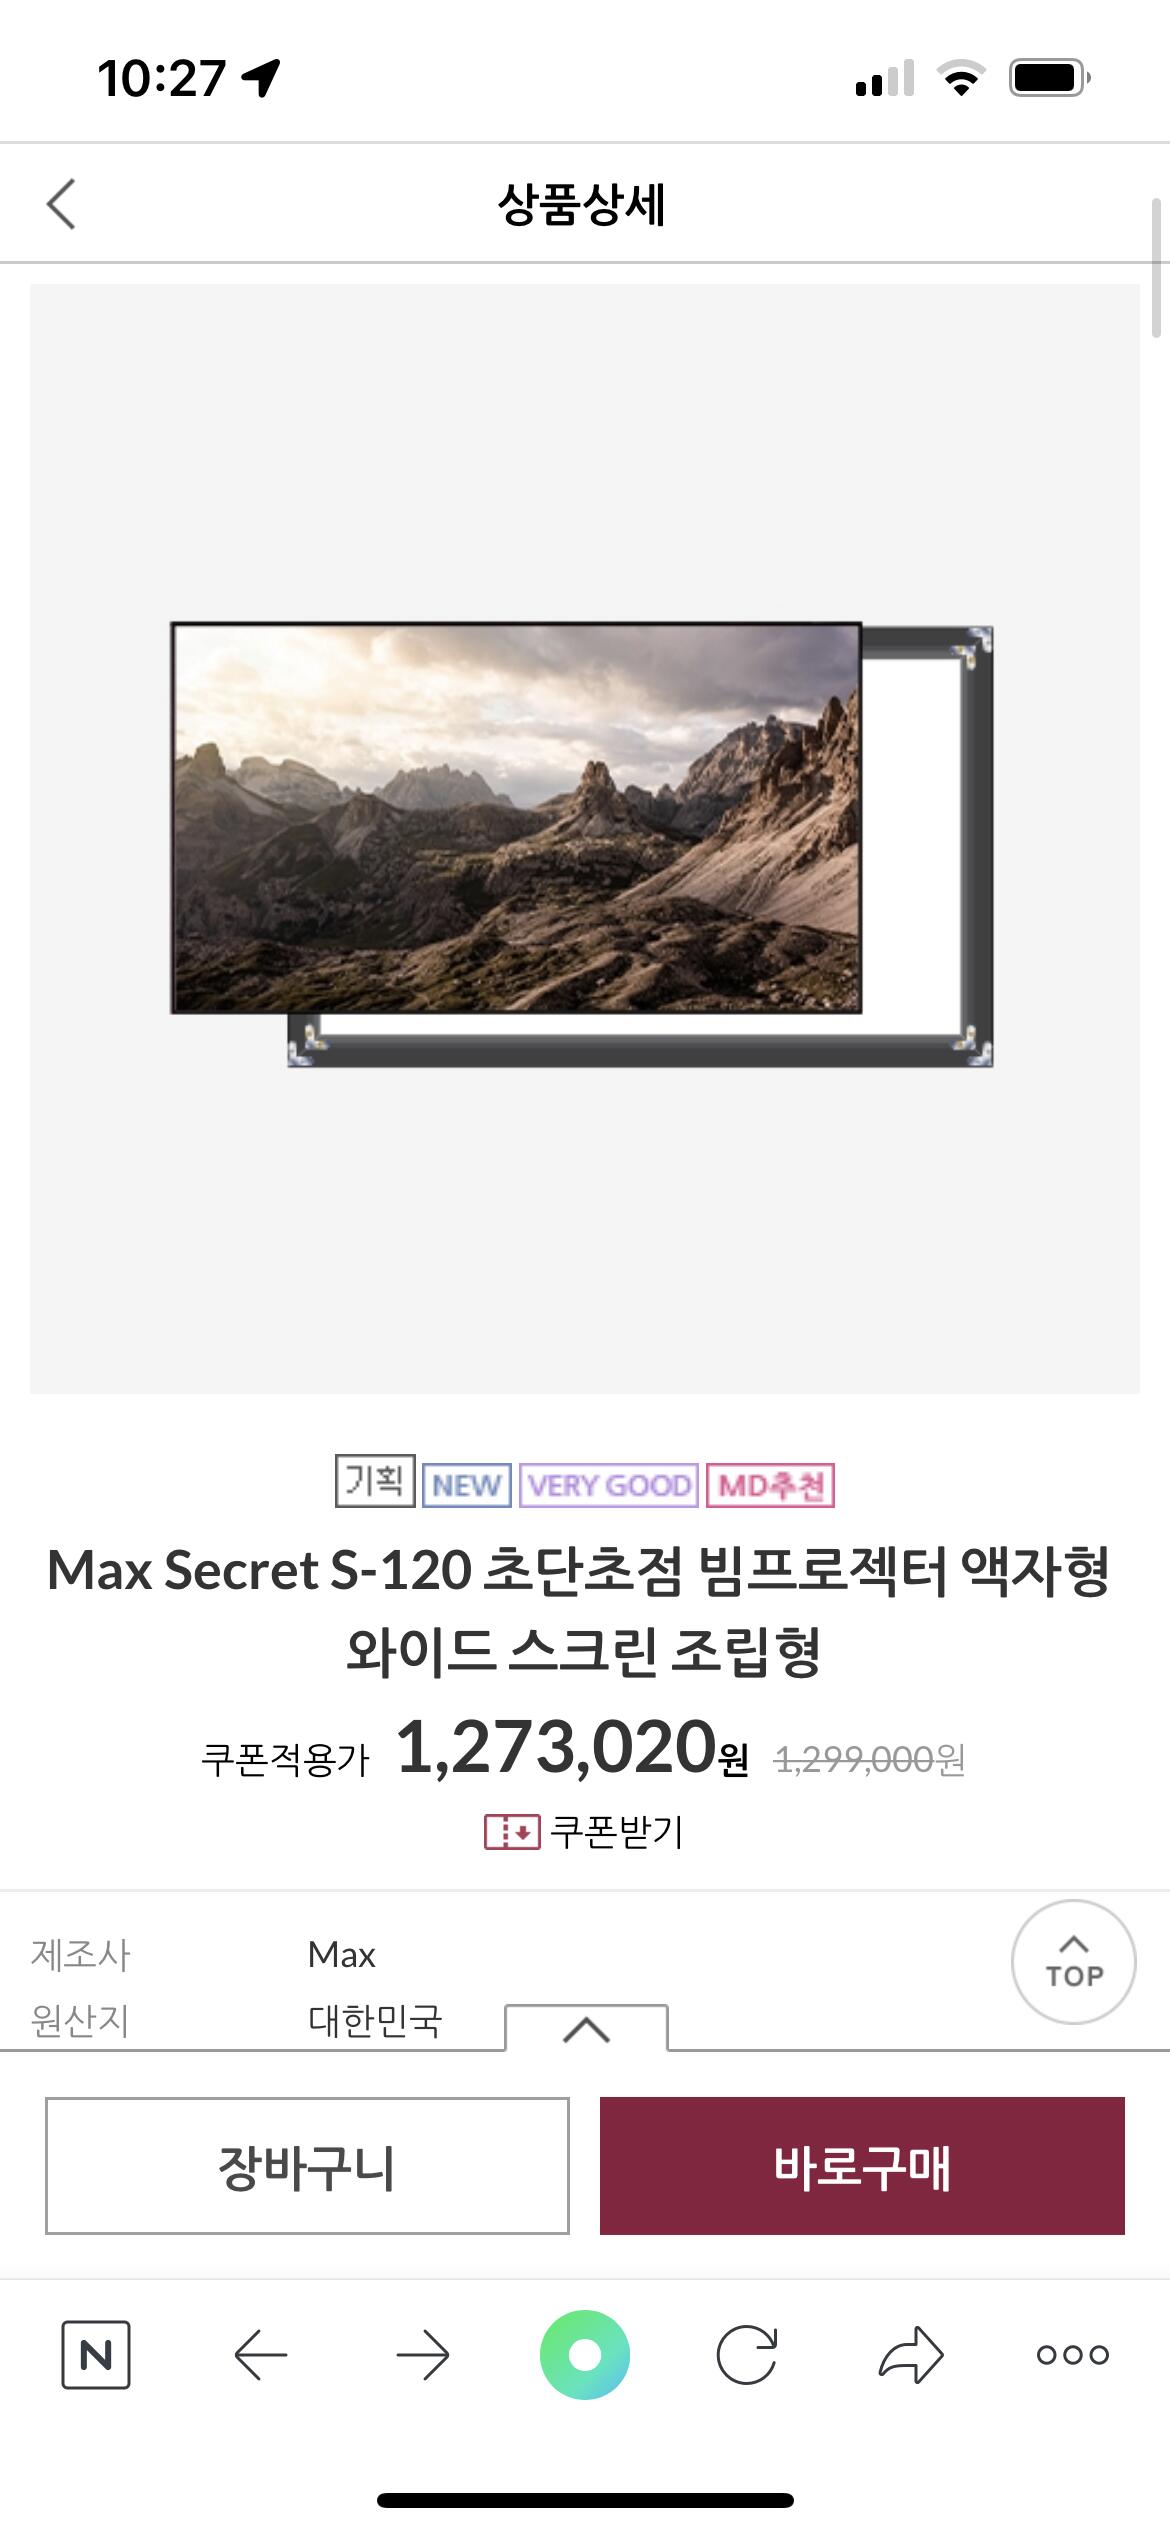
Task: Select the MD추천 badge
Action: pyautogui.click(x=770, y=1485)
